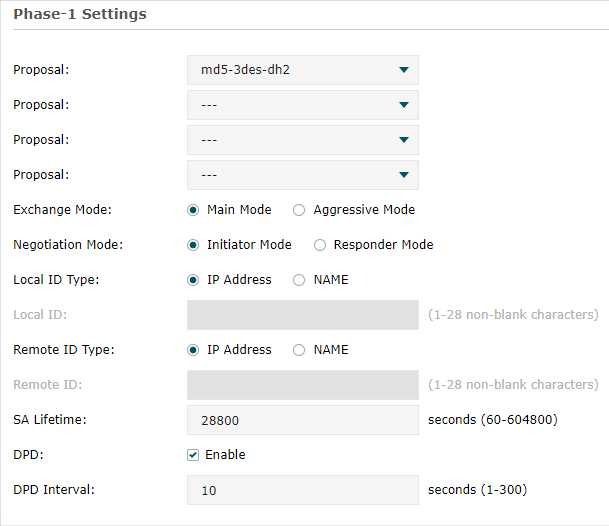Click the SA Lifetime input field
This screenshot has height=526, width=609.
point(303,420)
